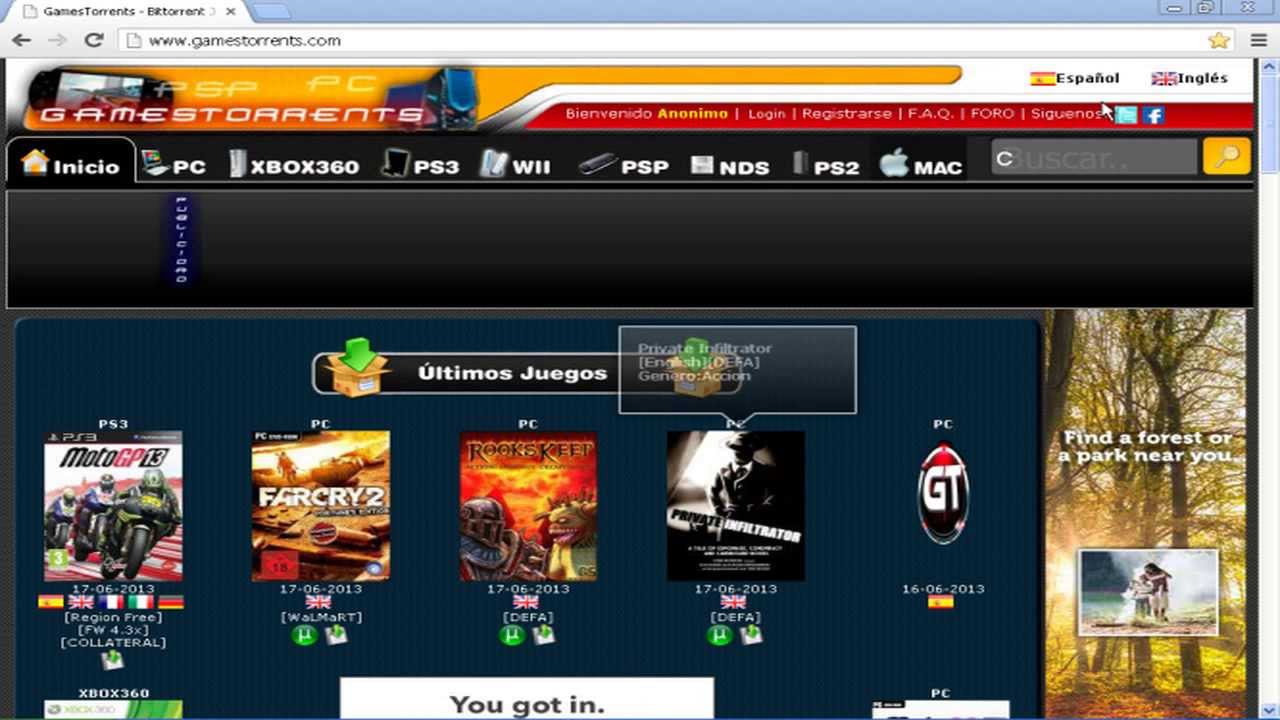Image resolution: width=1280 pixels, height=720 pixels.
Task: Switch the site language to Español
Action: (x=1075, y=78)
